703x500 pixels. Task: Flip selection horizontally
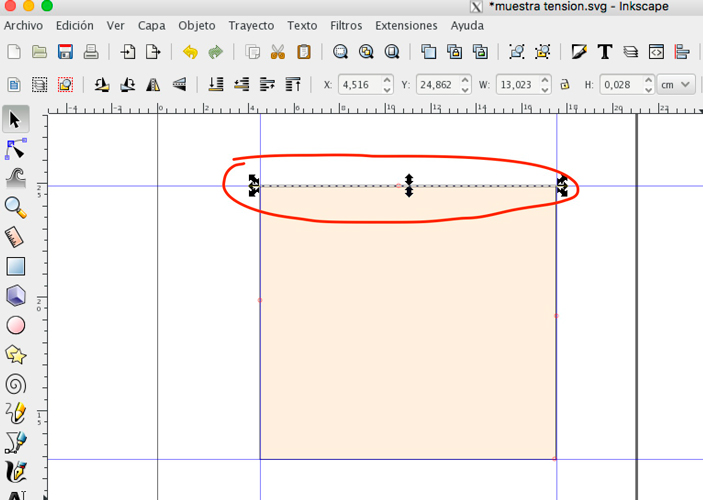click(x=153, y=84)
